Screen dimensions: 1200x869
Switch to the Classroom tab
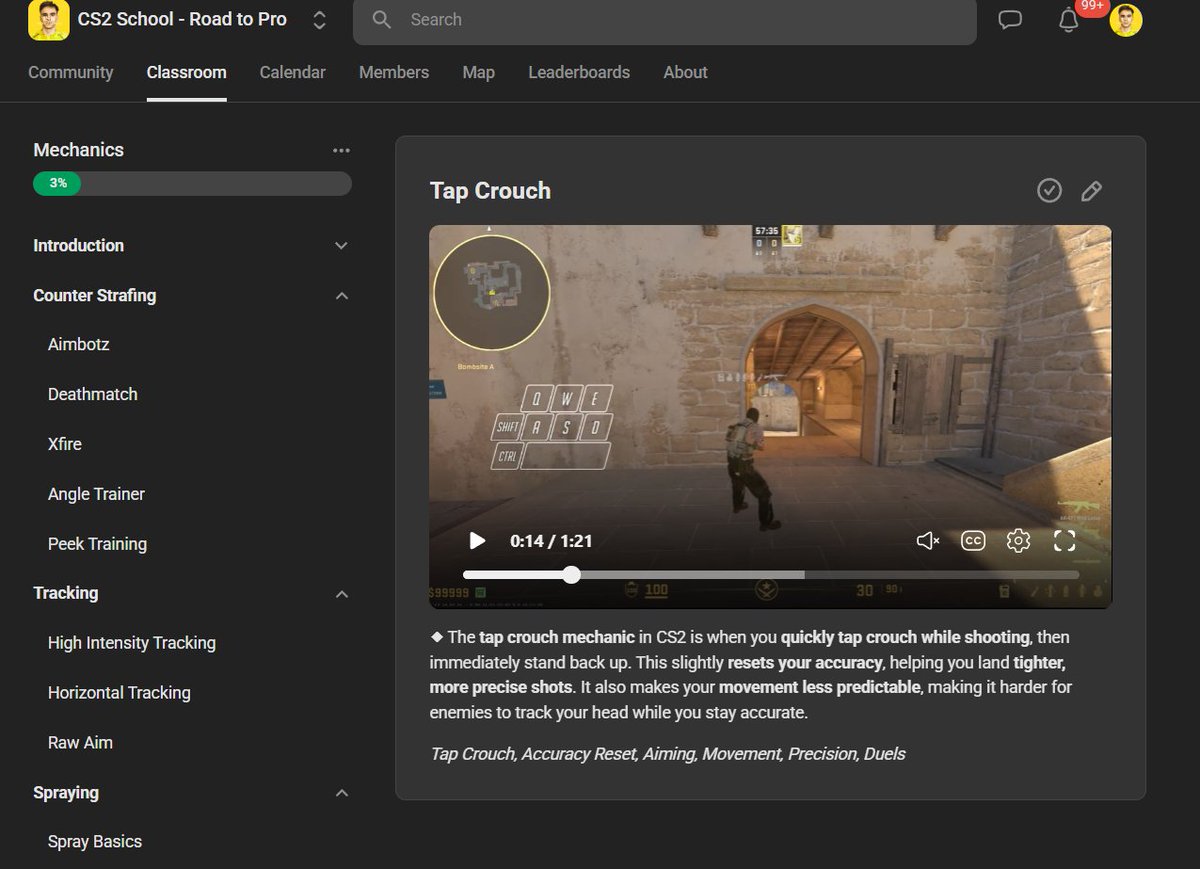(186, 72)
